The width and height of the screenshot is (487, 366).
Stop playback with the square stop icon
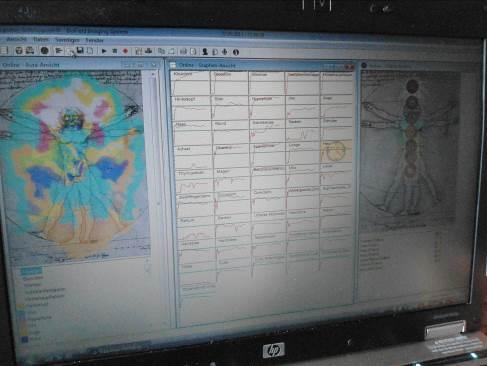(x=115, y=51)
